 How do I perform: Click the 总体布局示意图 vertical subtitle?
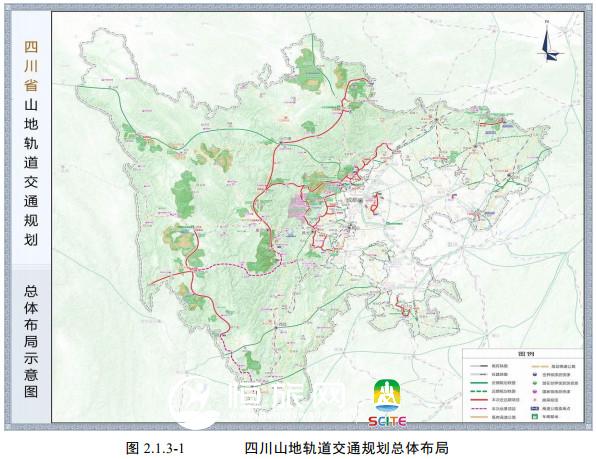[x=30, y=341]
